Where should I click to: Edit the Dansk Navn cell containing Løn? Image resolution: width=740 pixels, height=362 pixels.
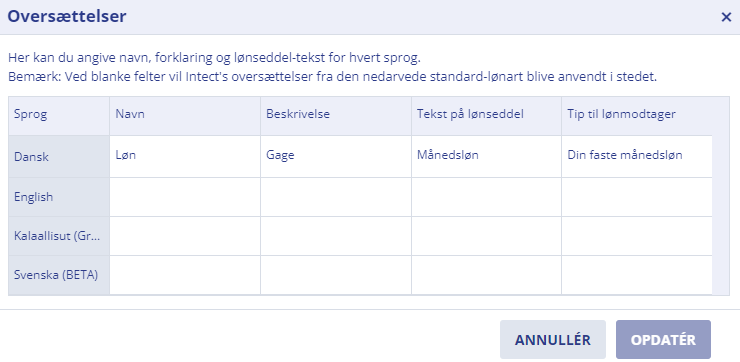click(x=185, y=157)
